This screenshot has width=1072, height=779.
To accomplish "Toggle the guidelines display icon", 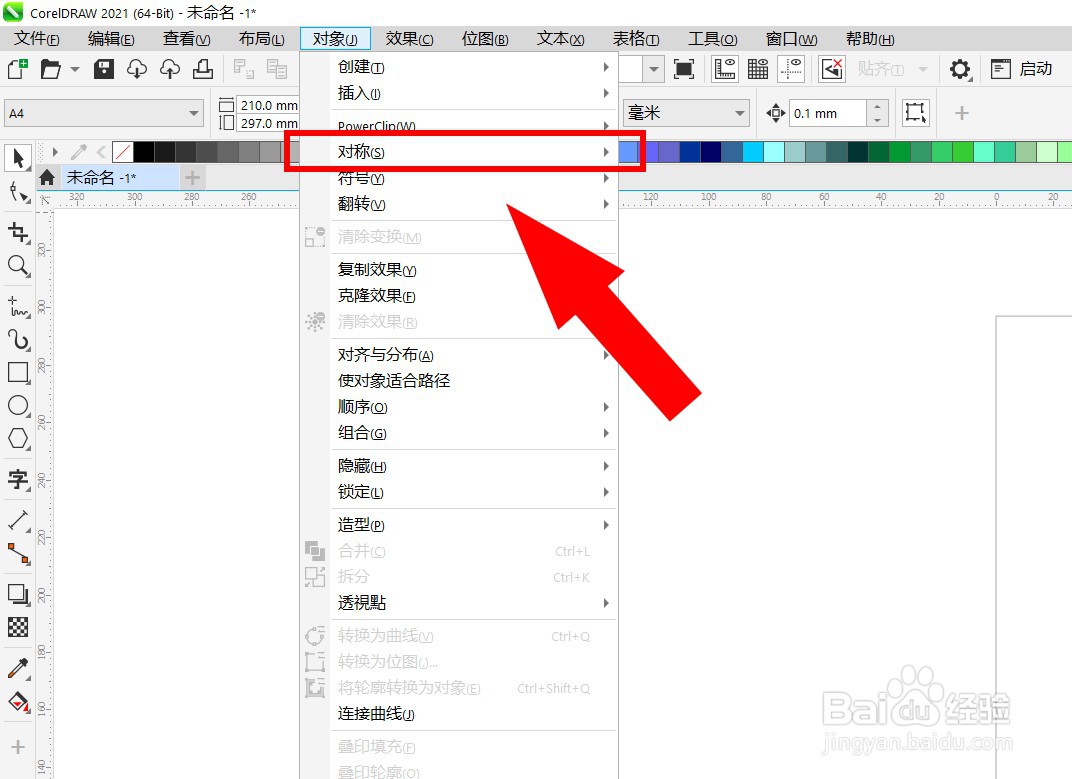I will [791, 69].
